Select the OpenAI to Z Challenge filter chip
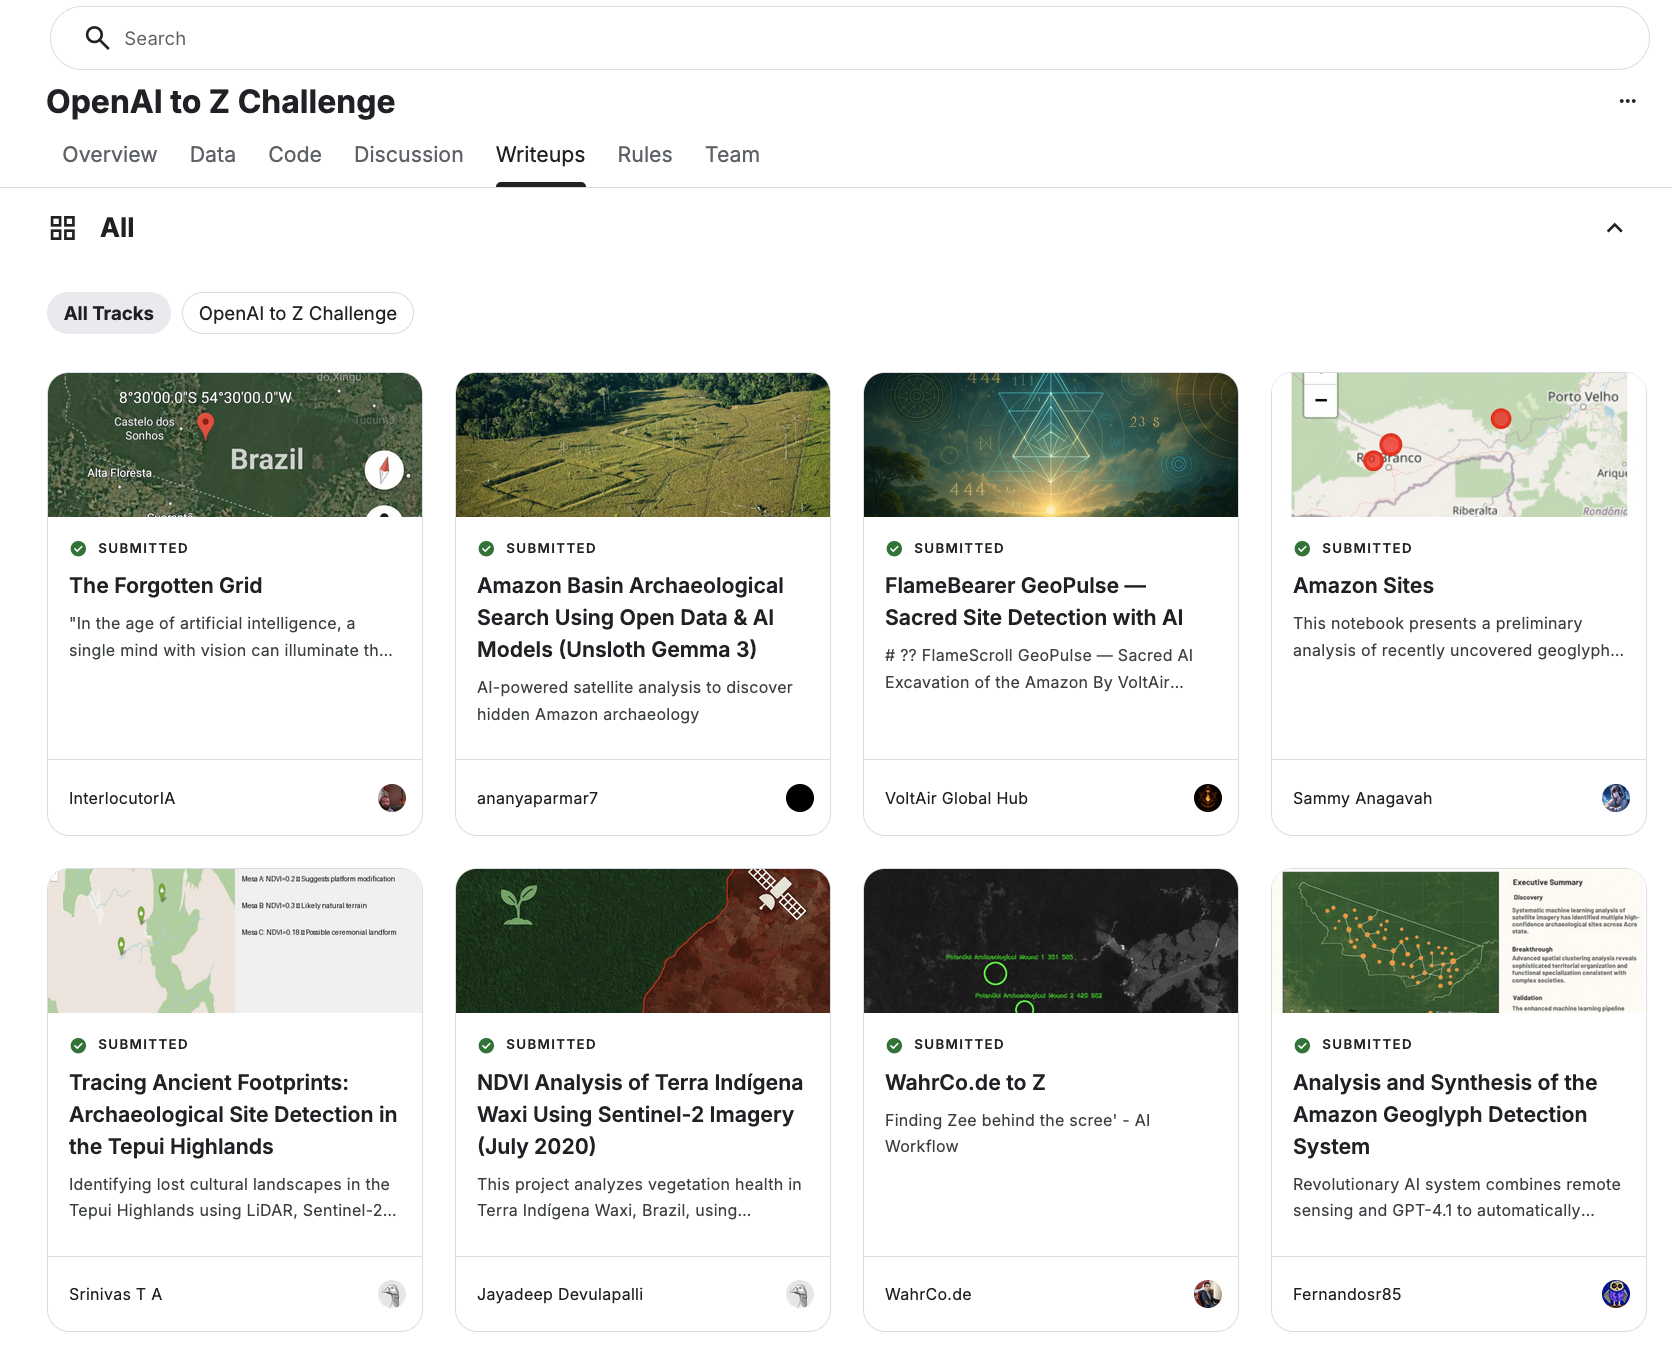Screen dimensions: 1672x1346 click(x=298, y=313)
